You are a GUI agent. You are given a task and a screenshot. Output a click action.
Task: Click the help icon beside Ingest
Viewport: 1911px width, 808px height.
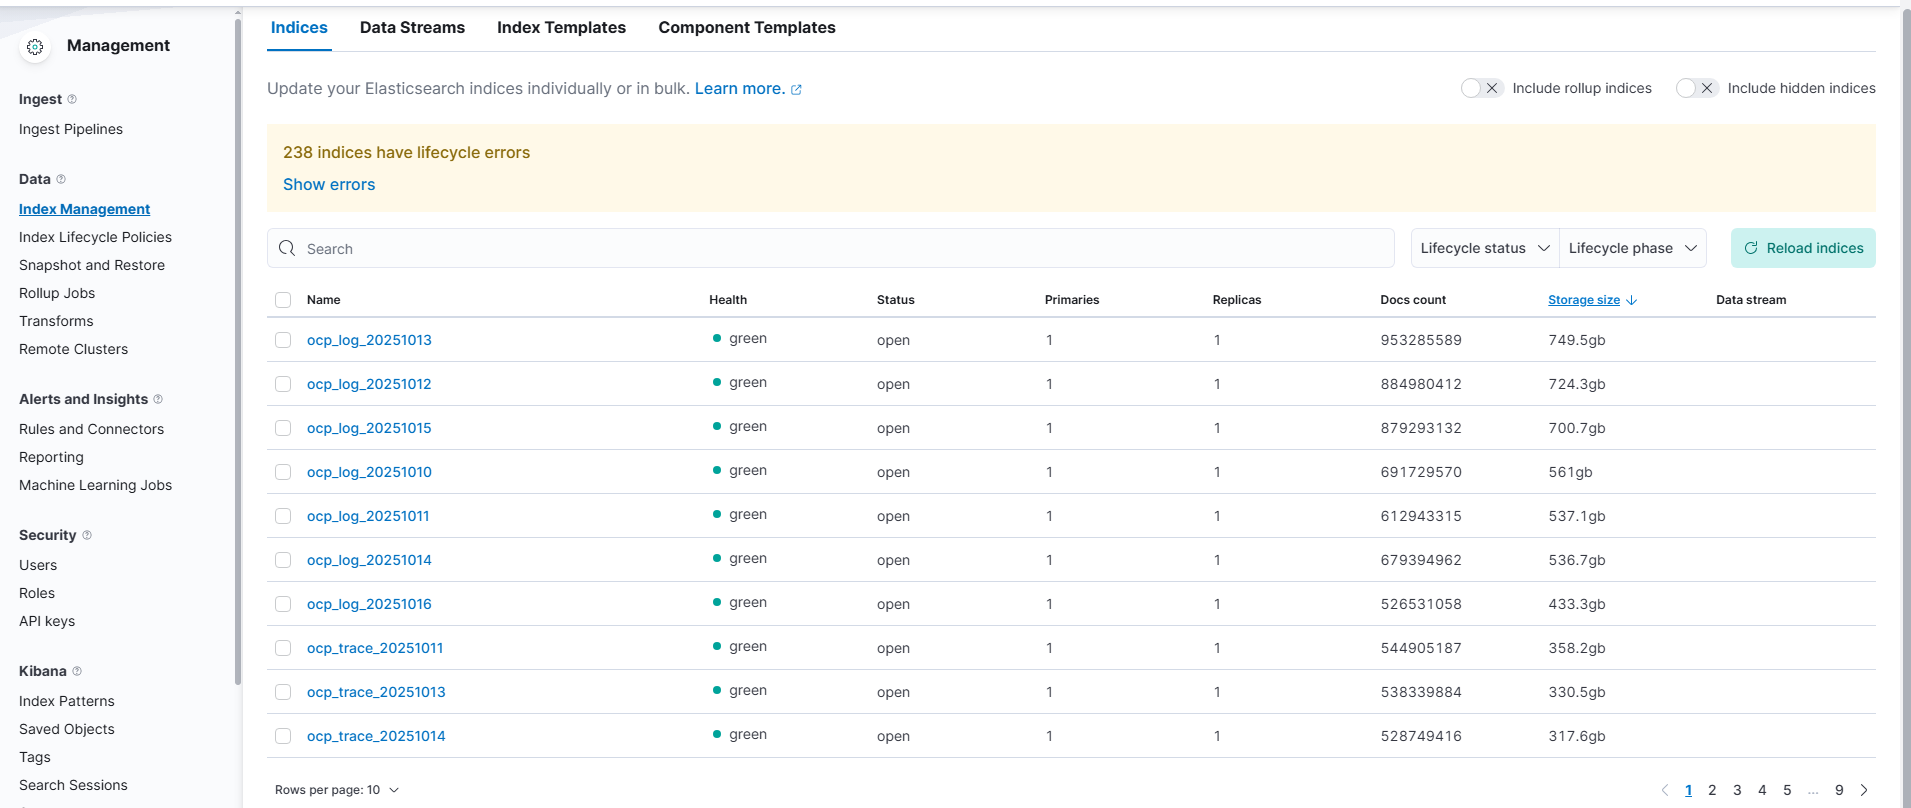(x=72, y=99)
